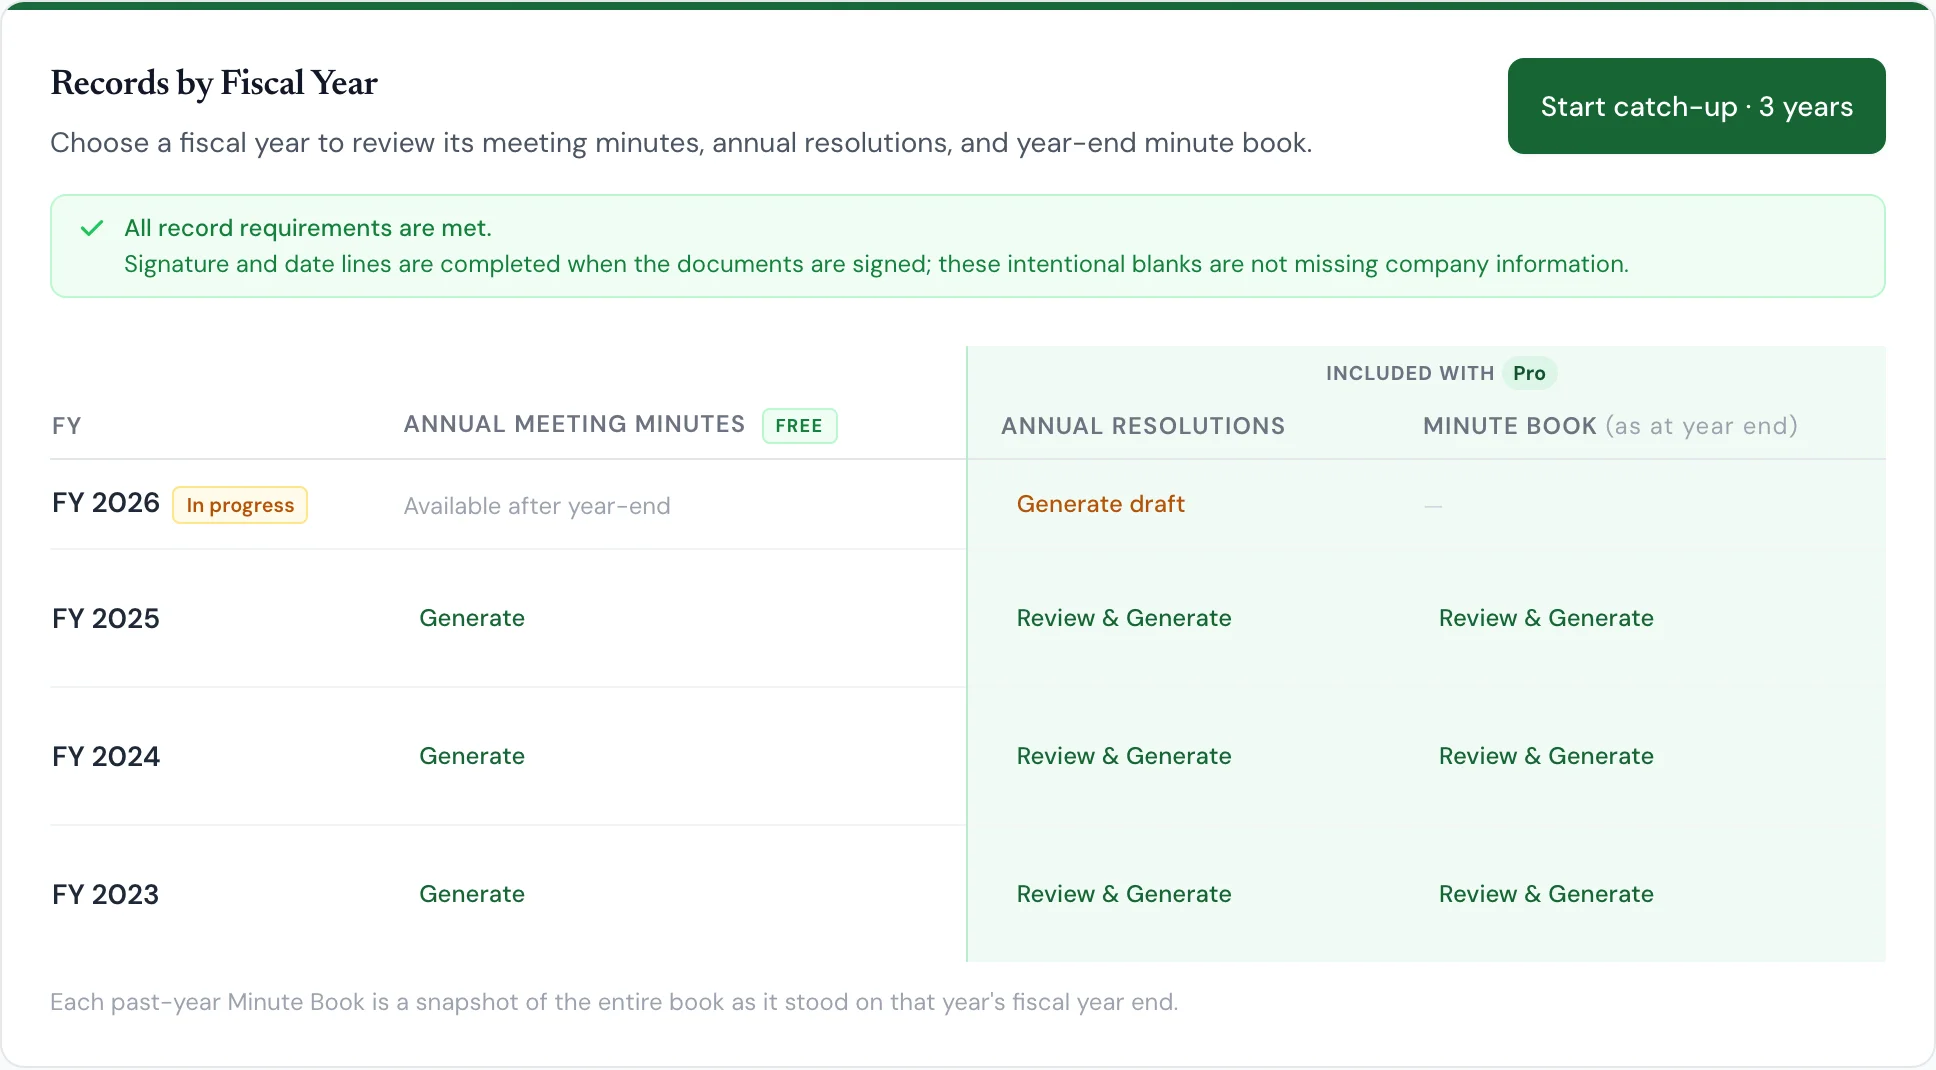Select the FY 2026 row label
Image resolution: width=1936 pixels, height=1070 pixels.
106,503
